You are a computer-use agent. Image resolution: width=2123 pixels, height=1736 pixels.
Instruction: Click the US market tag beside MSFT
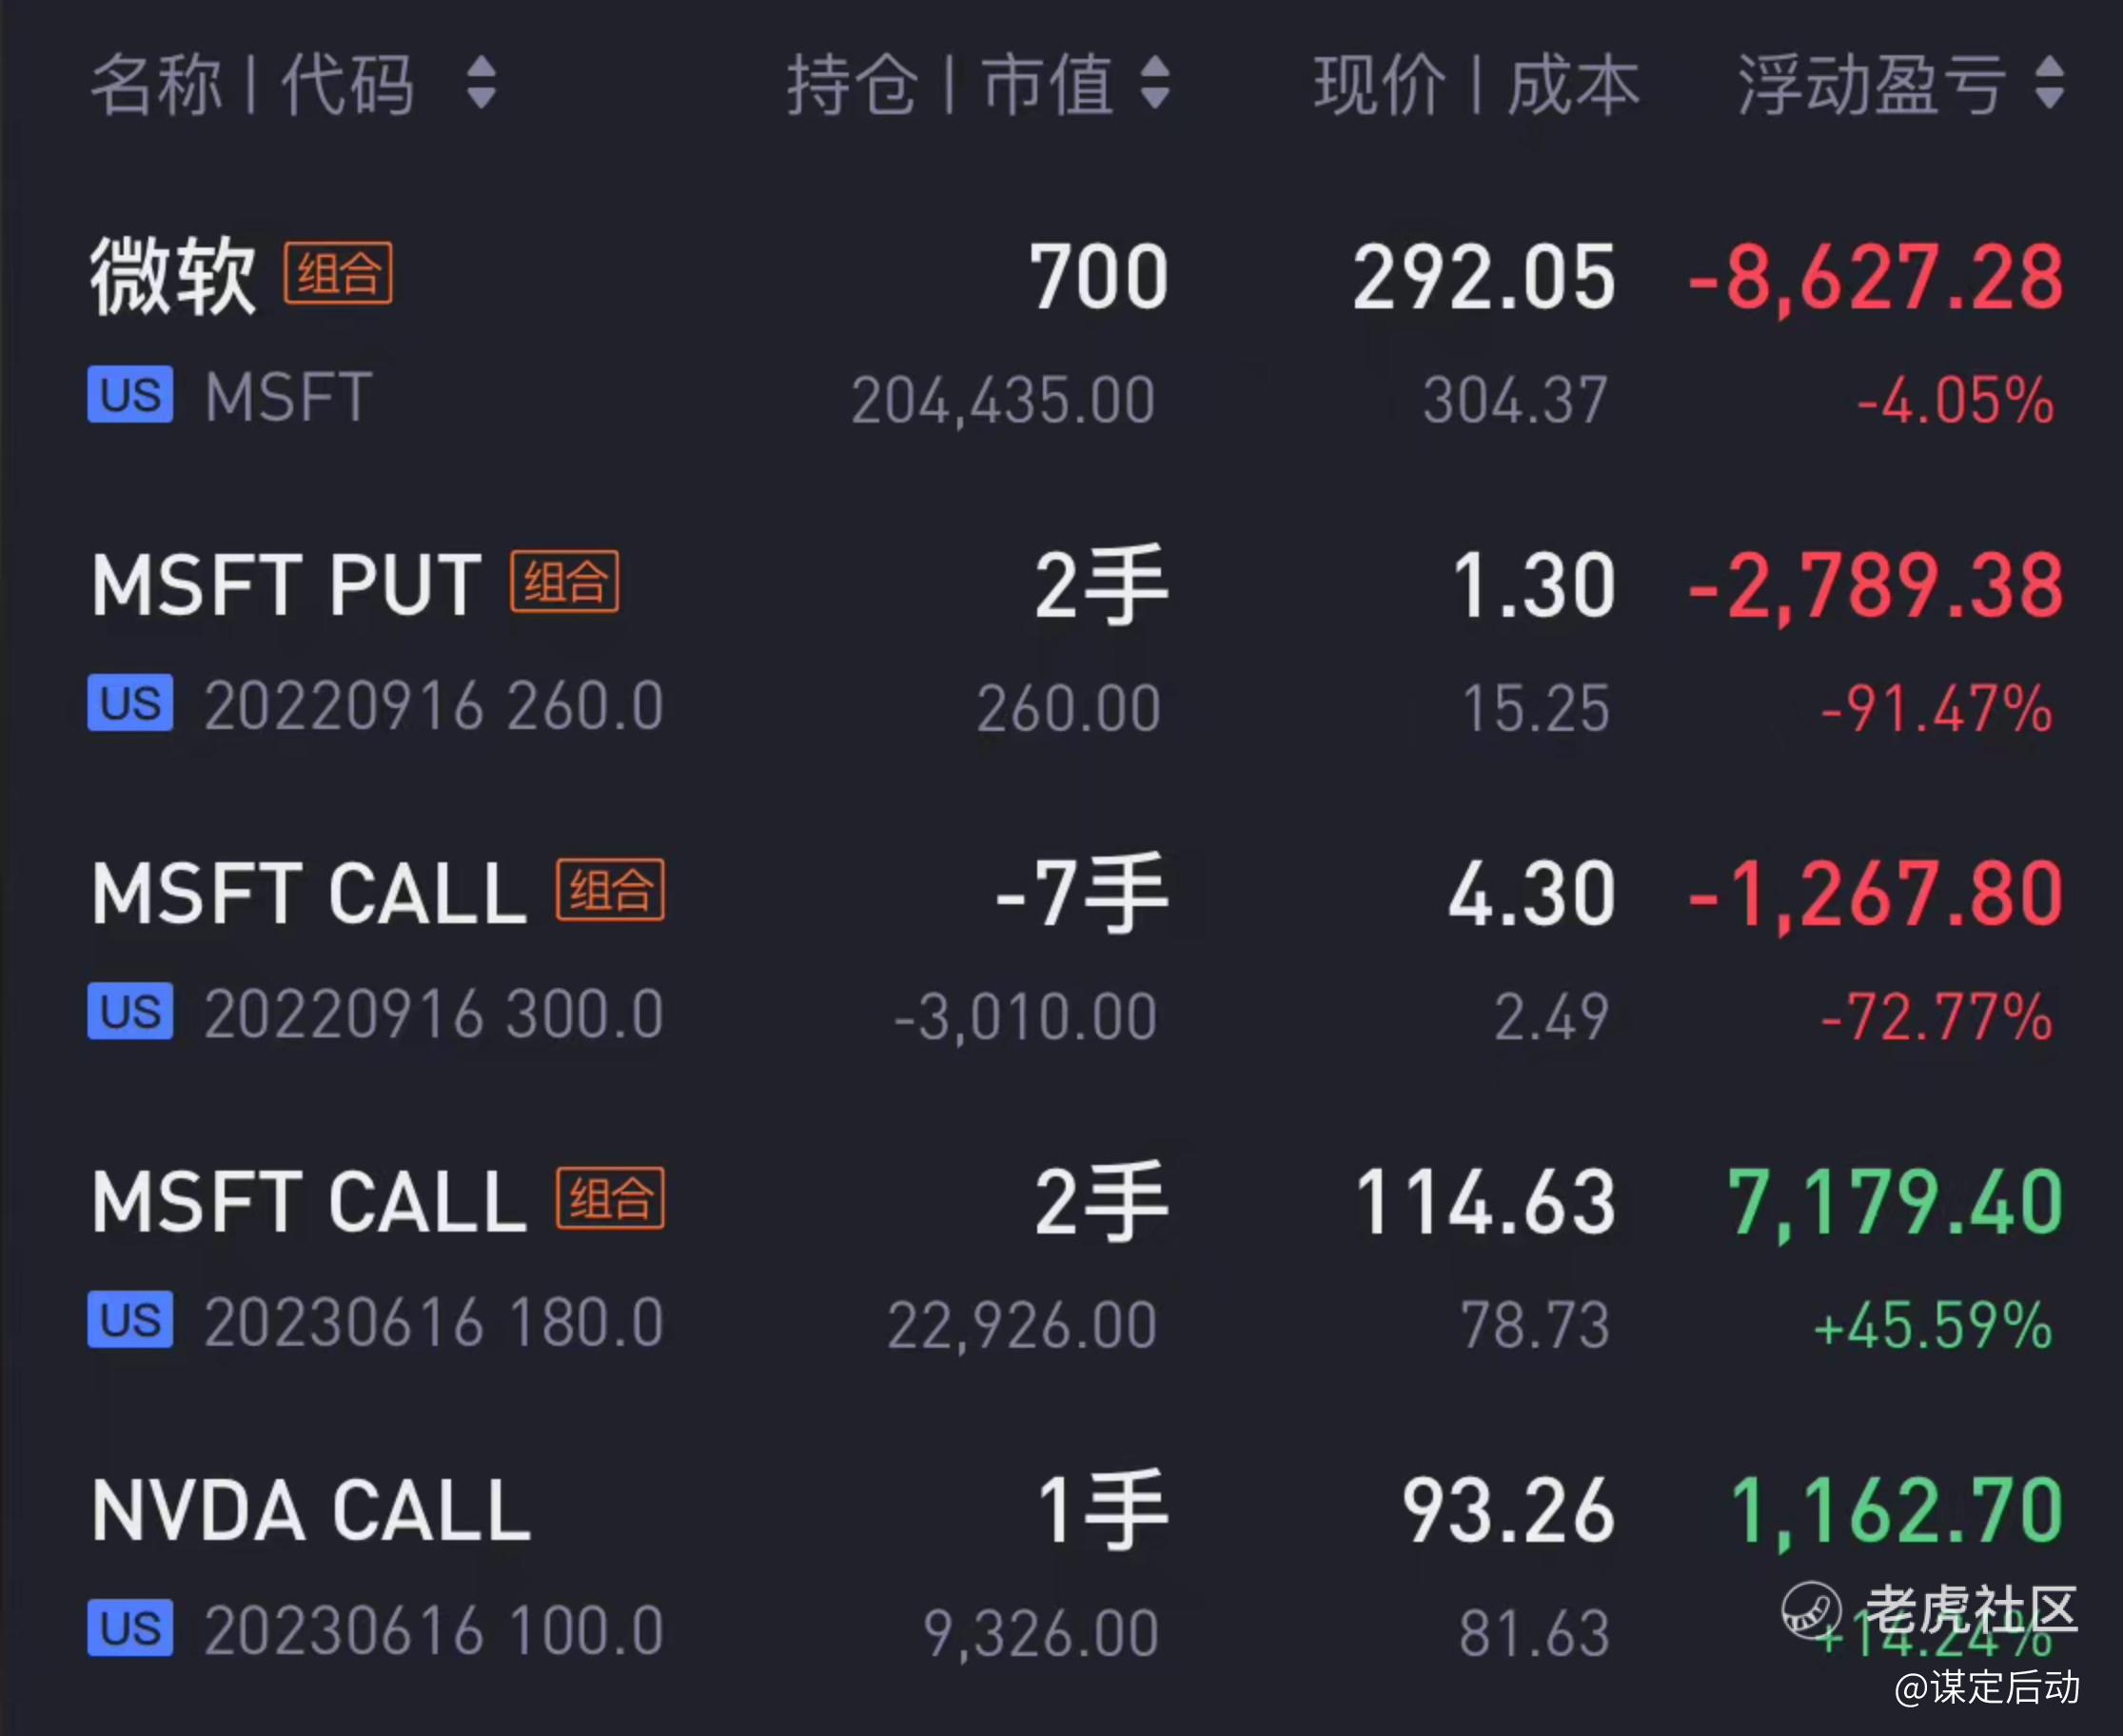point(130,395)
